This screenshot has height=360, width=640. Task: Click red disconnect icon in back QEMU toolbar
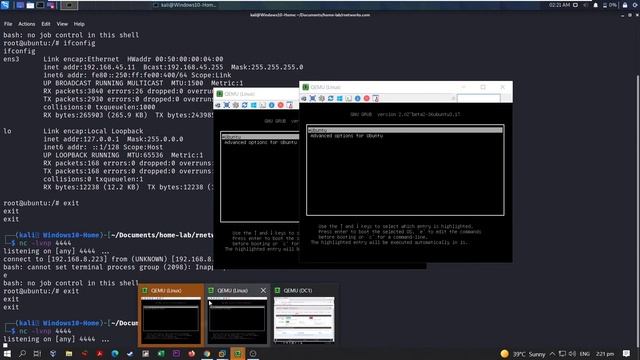coord(280,105)
